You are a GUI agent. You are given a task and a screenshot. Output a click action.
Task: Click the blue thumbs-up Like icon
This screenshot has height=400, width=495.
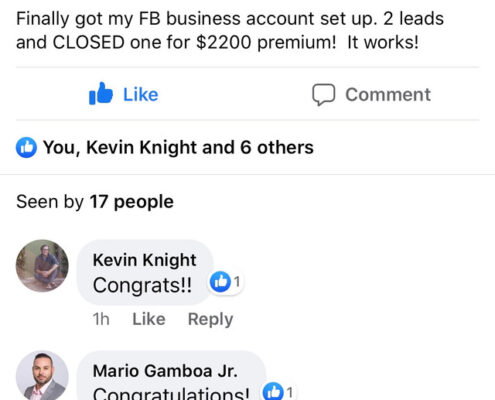pos(101,93)
